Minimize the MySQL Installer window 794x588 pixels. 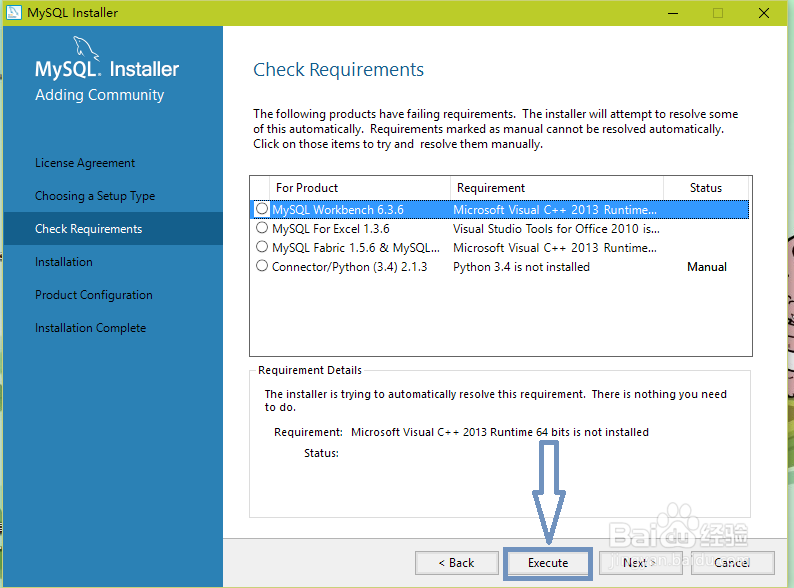click(x=672, y=13)
